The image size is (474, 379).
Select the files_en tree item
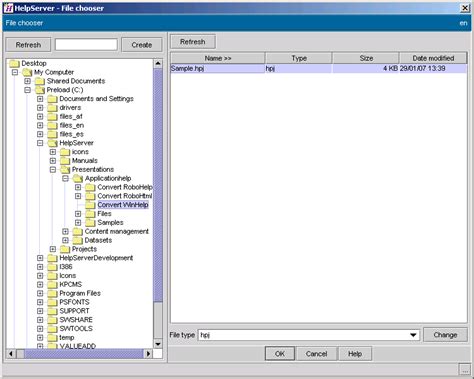click(x=72, y=125)
